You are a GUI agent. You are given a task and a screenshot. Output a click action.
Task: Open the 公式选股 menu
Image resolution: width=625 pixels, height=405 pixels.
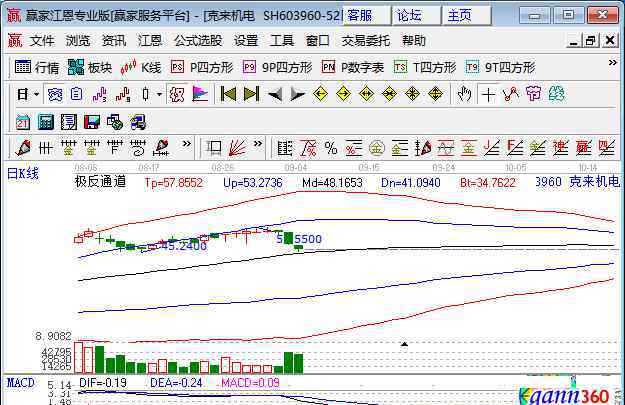pos(198,41)
